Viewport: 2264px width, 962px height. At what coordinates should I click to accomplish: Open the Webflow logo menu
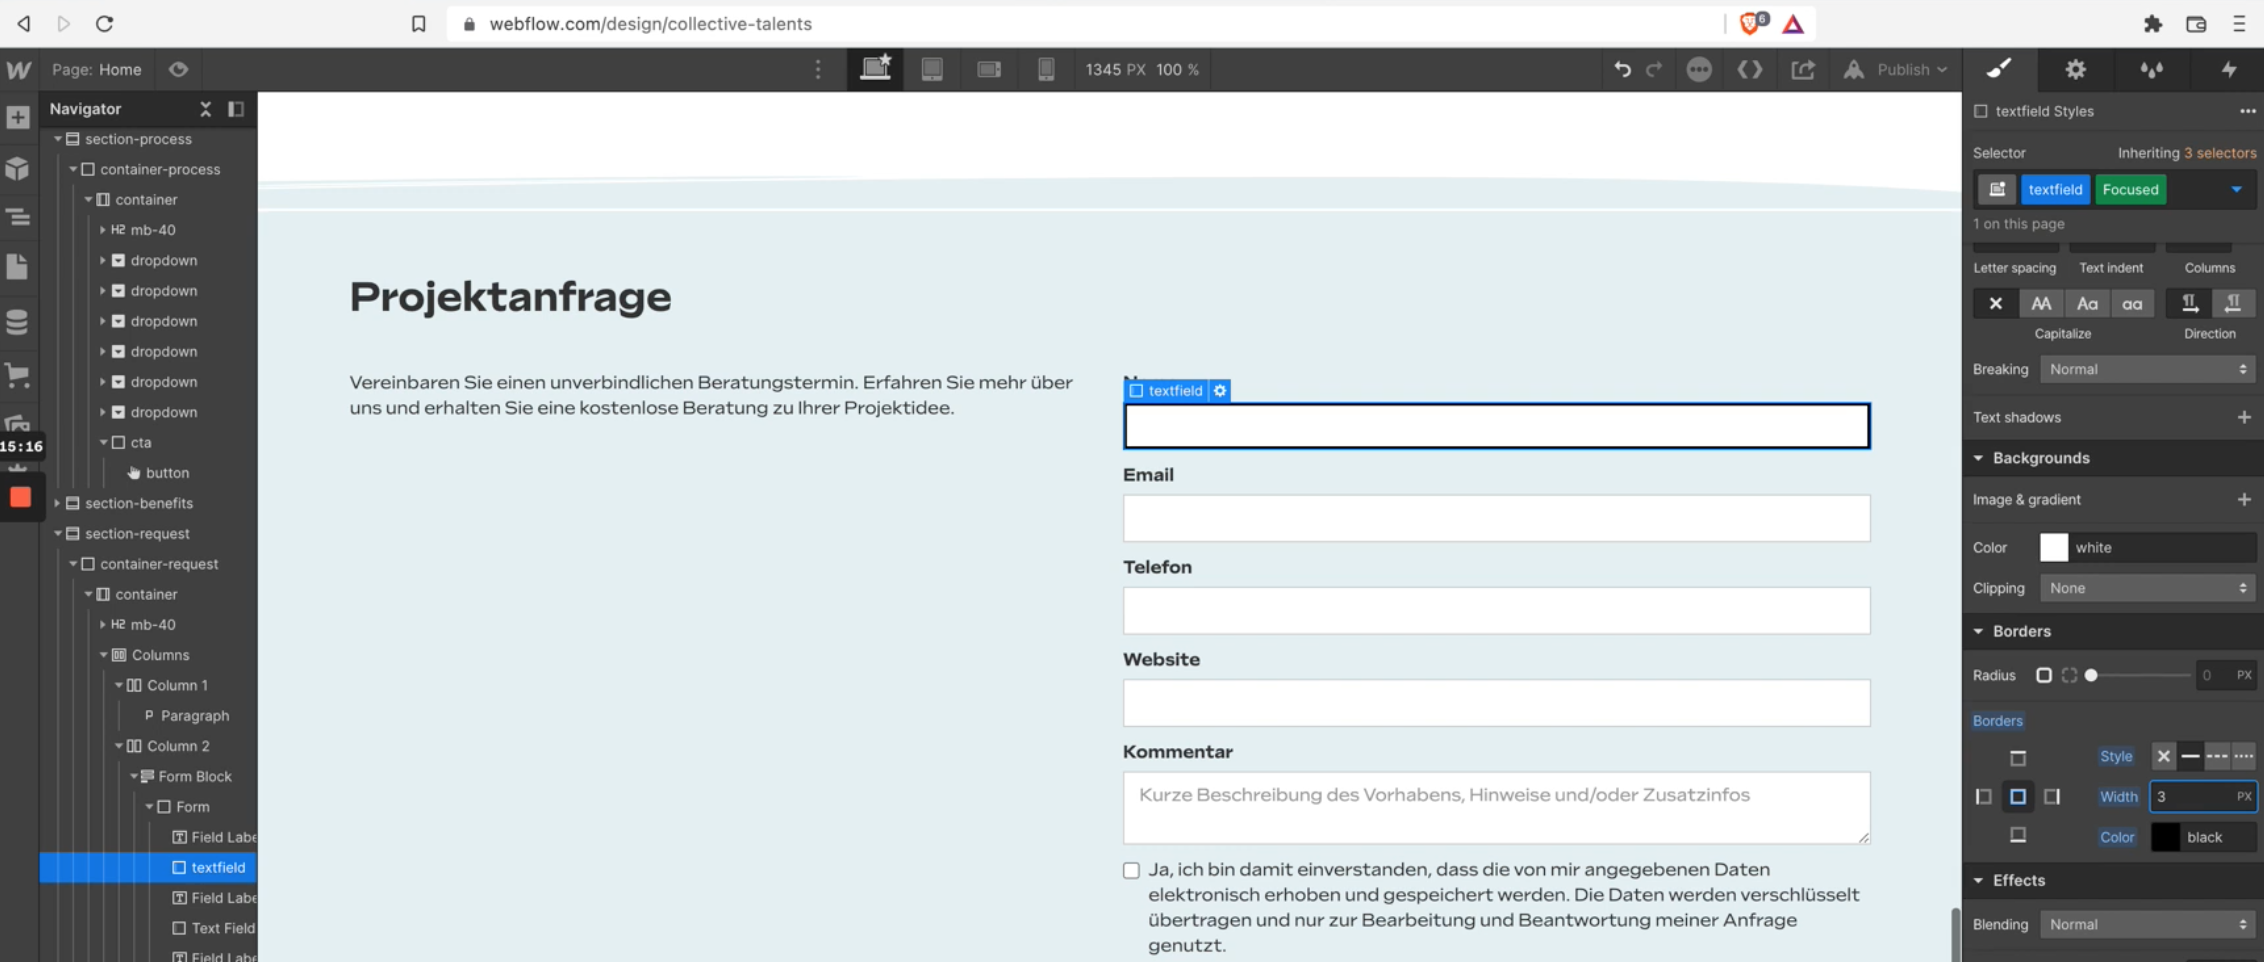tap(18, 70)
